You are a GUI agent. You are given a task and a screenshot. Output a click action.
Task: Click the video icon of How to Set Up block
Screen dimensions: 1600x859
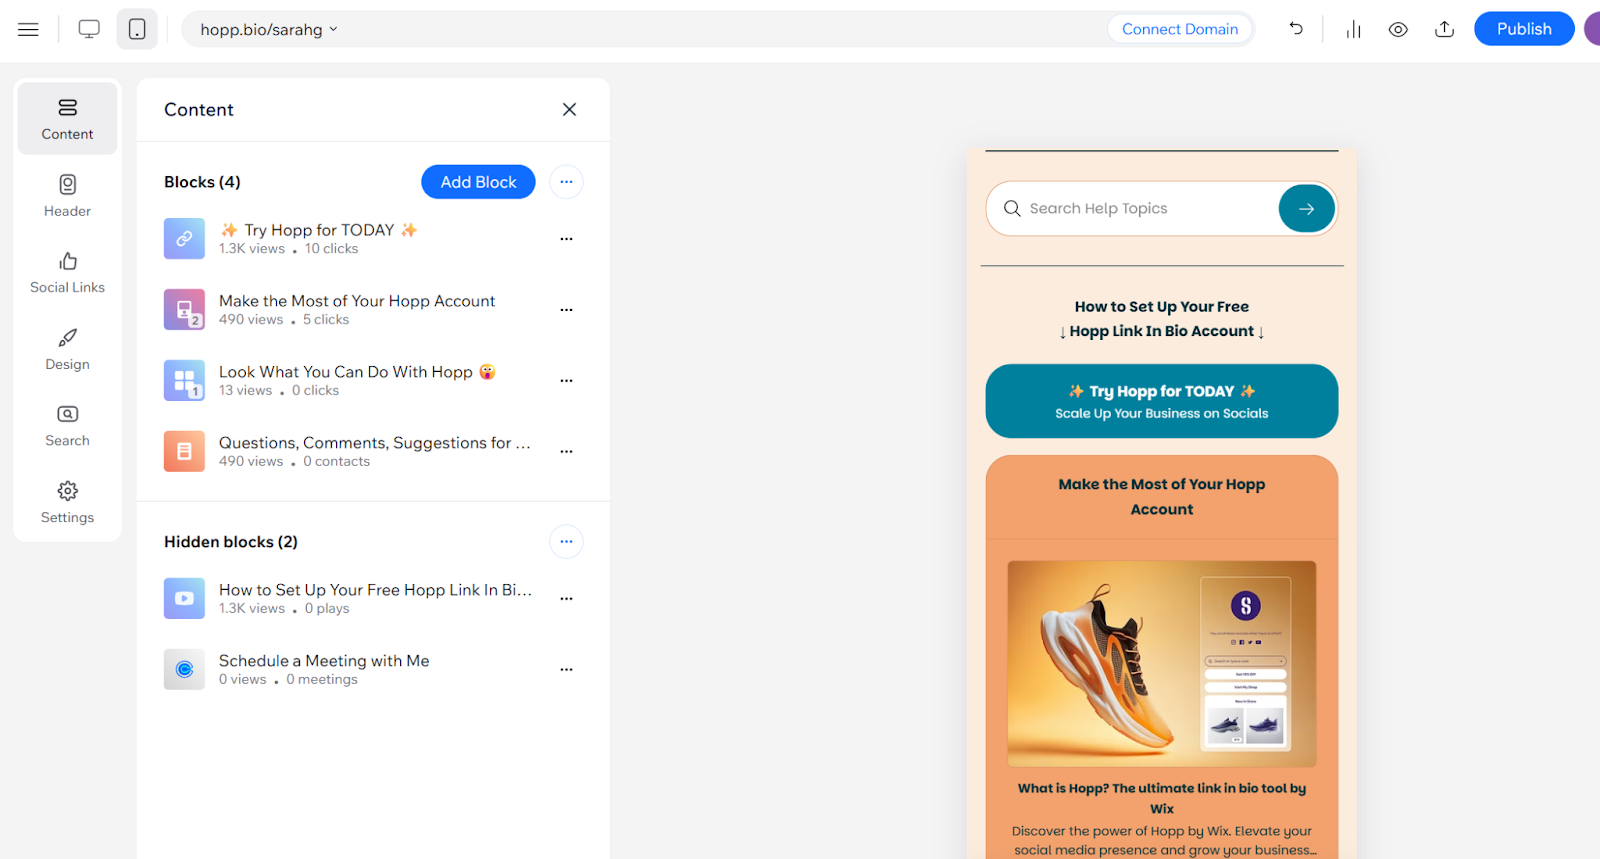coord(184,598)
